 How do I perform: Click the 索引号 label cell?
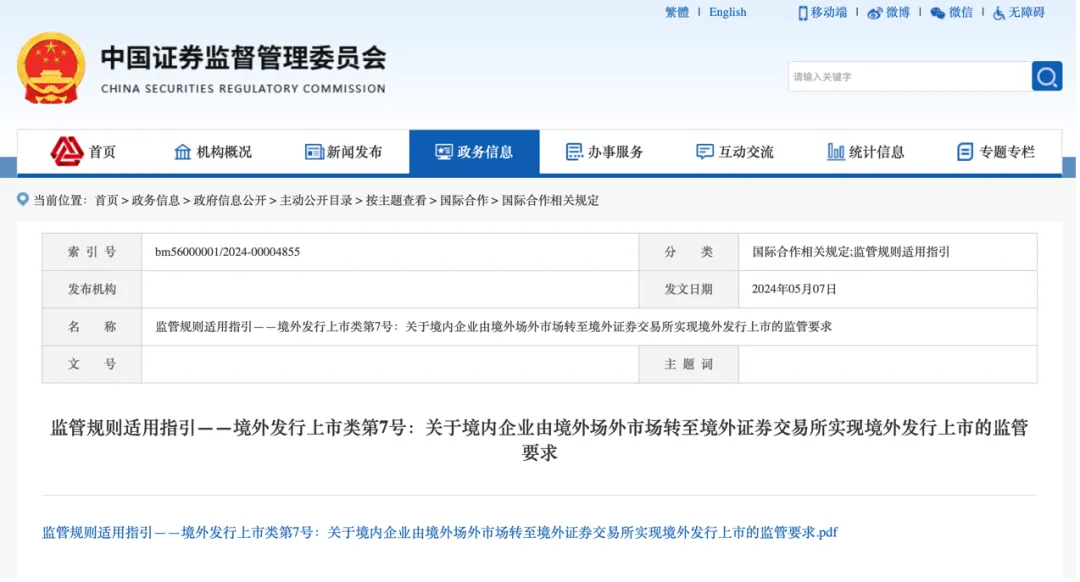coord(92,253)
